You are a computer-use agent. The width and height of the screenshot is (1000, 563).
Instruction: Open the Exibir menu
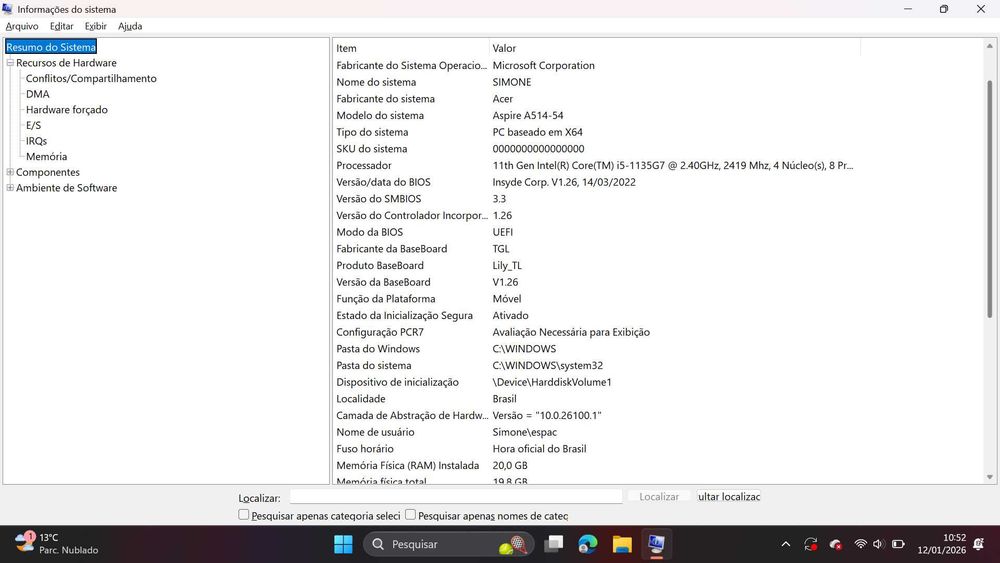96,26
